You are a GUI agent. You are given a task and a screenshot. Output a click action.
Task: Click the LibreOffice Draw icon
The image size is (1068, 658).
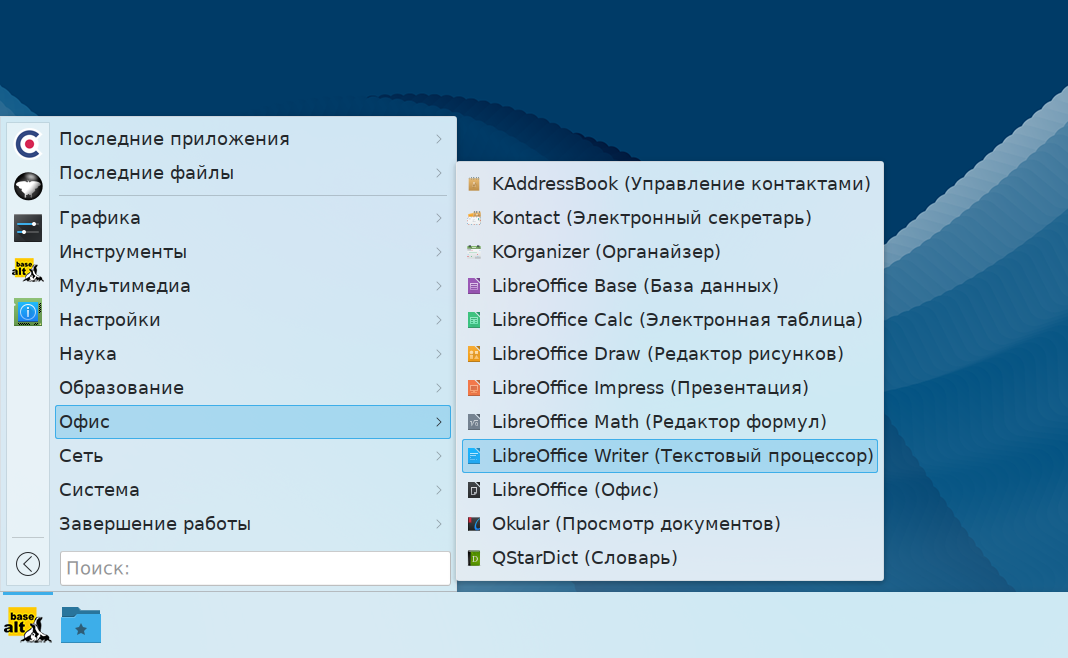[474, 354]
